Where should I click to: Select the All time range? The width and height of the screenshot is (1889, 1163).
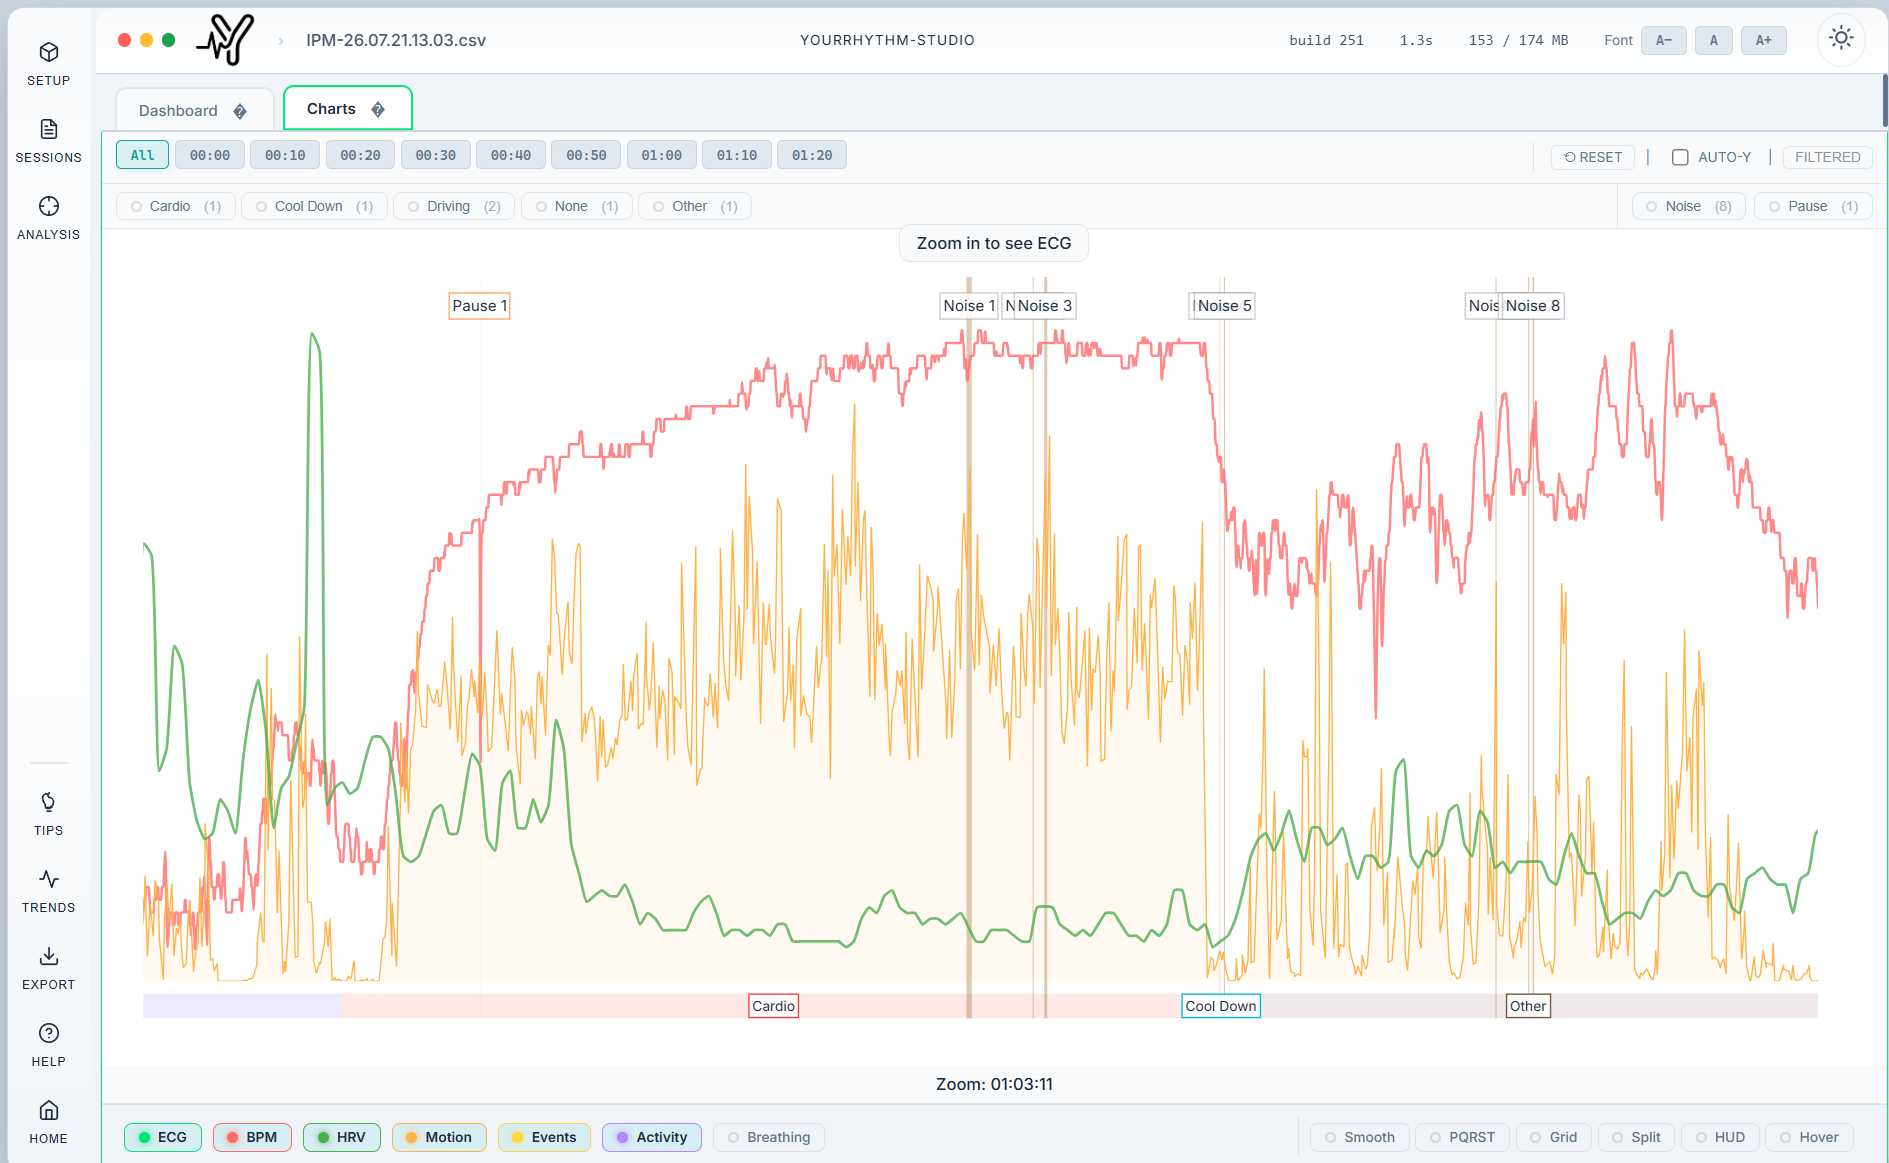coord(142,155)
